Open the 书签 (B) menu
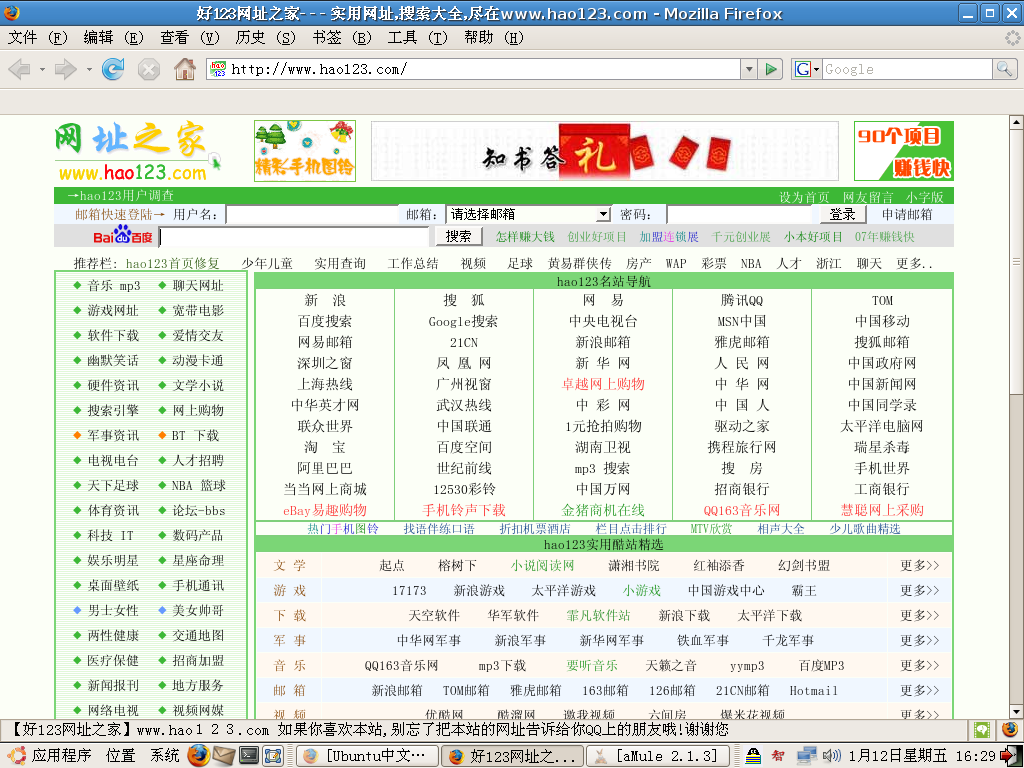Image resolution: width=1024 pixels, height=768 pixels. (342, 38)
